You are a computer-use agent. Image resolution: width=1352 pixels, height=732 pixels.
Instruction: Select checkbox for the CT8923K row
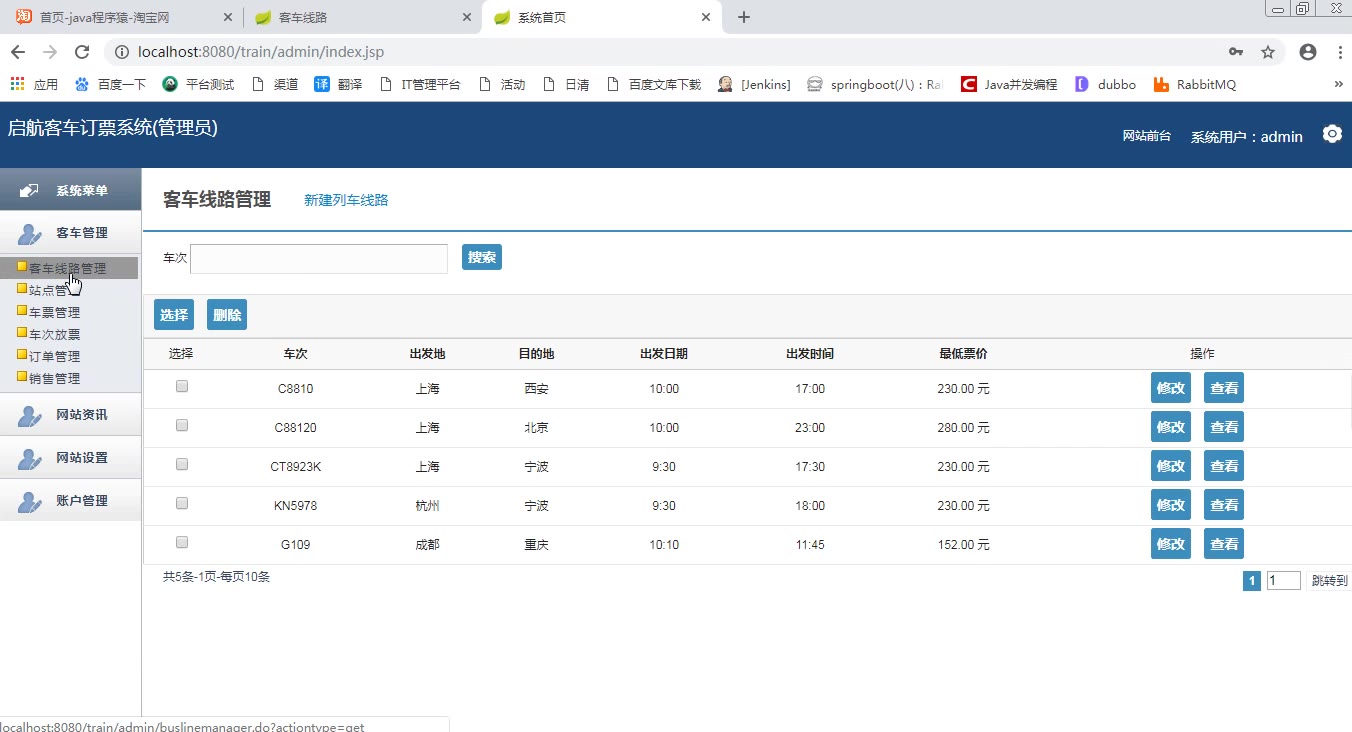point(182,464)
